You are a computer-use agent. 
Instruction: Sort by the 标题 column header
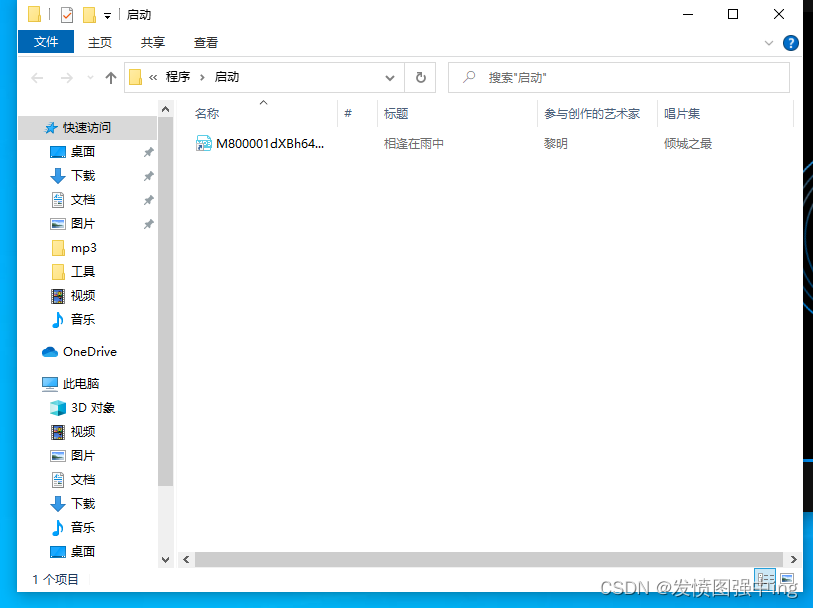[396, 114]
